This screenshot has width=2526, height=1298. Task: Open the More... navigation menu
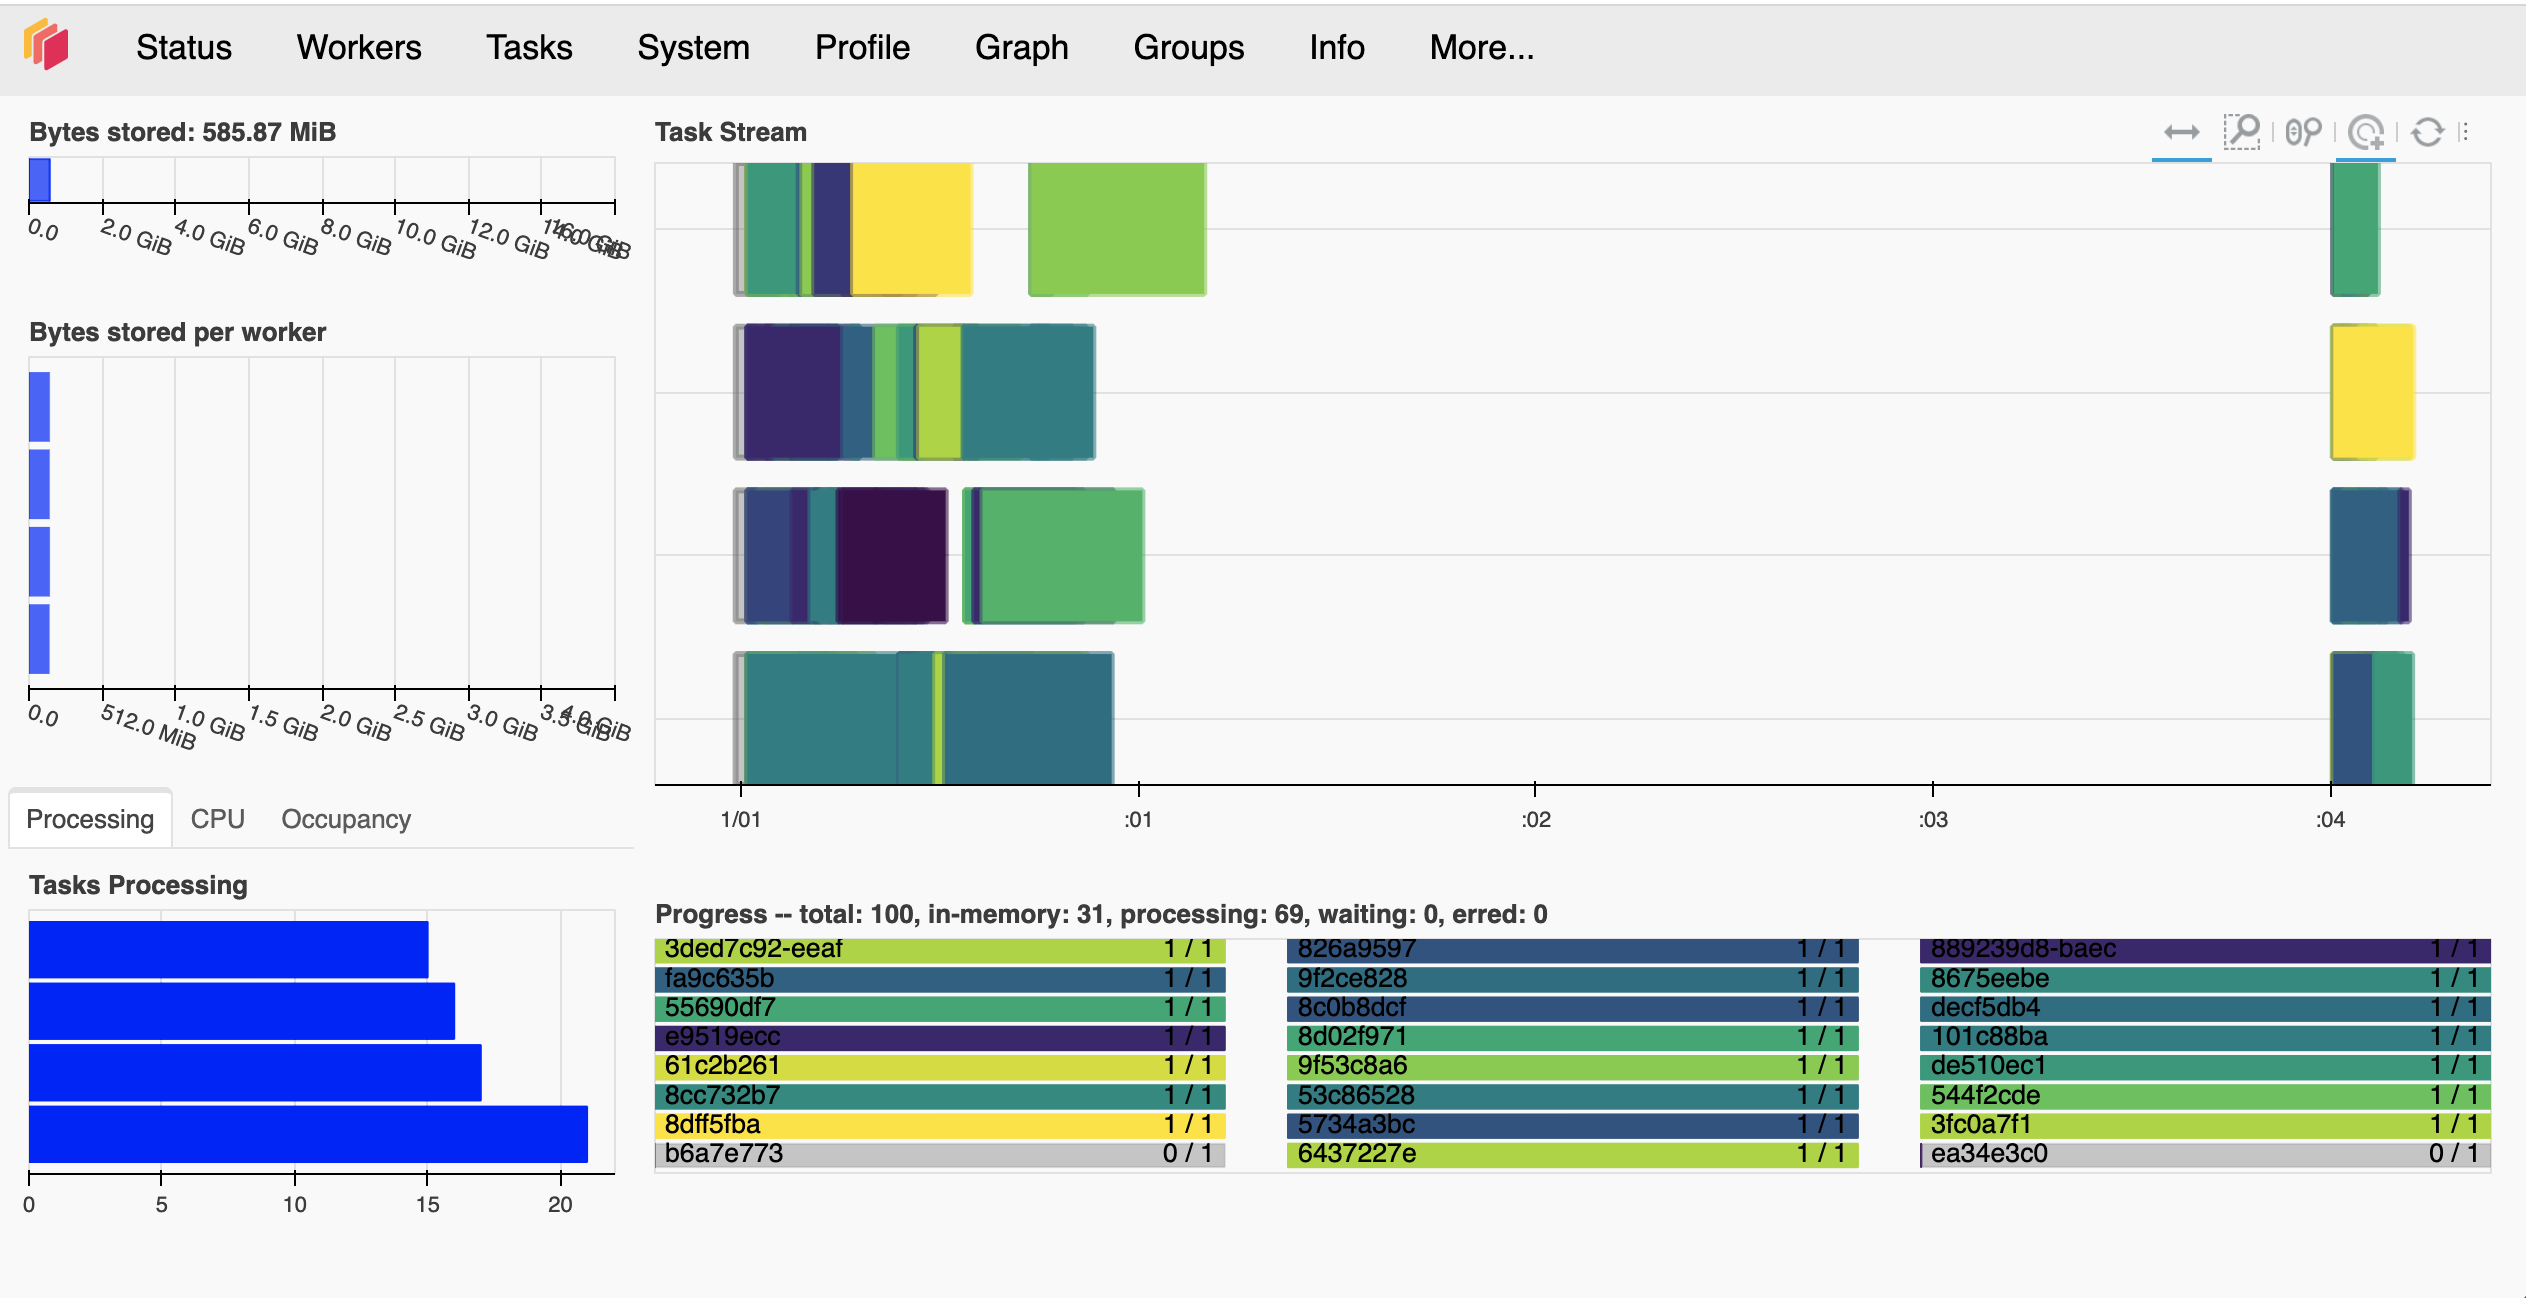pyautogui.click(x=1481, y=47)
